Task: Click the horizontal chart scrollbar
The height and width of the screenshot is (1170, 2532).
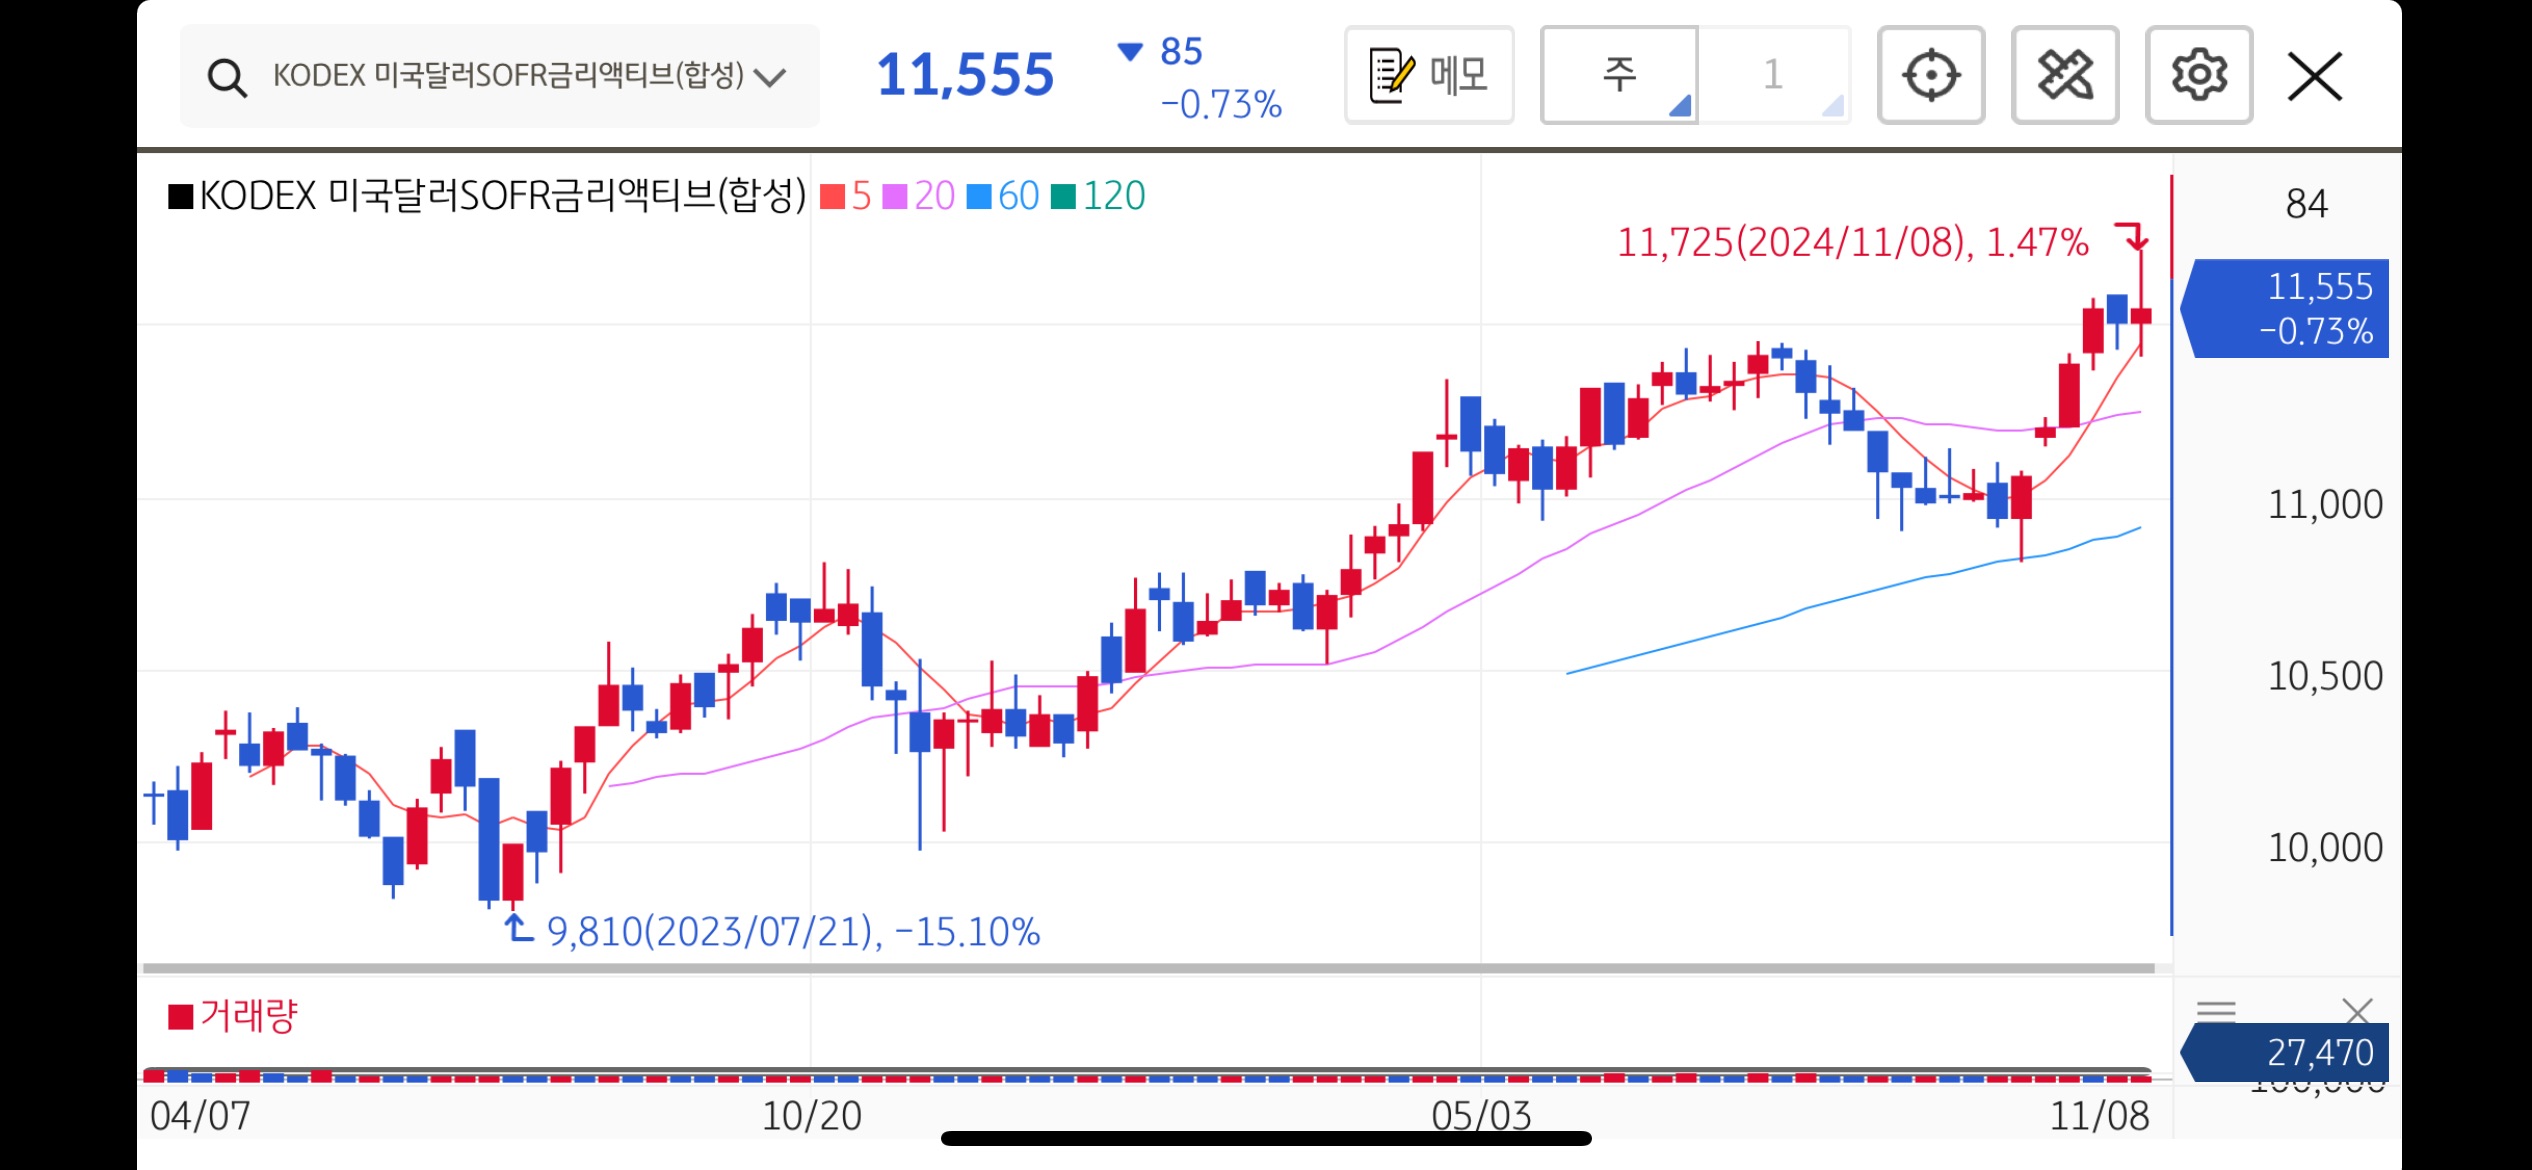Action: [x=1147, y=968]
